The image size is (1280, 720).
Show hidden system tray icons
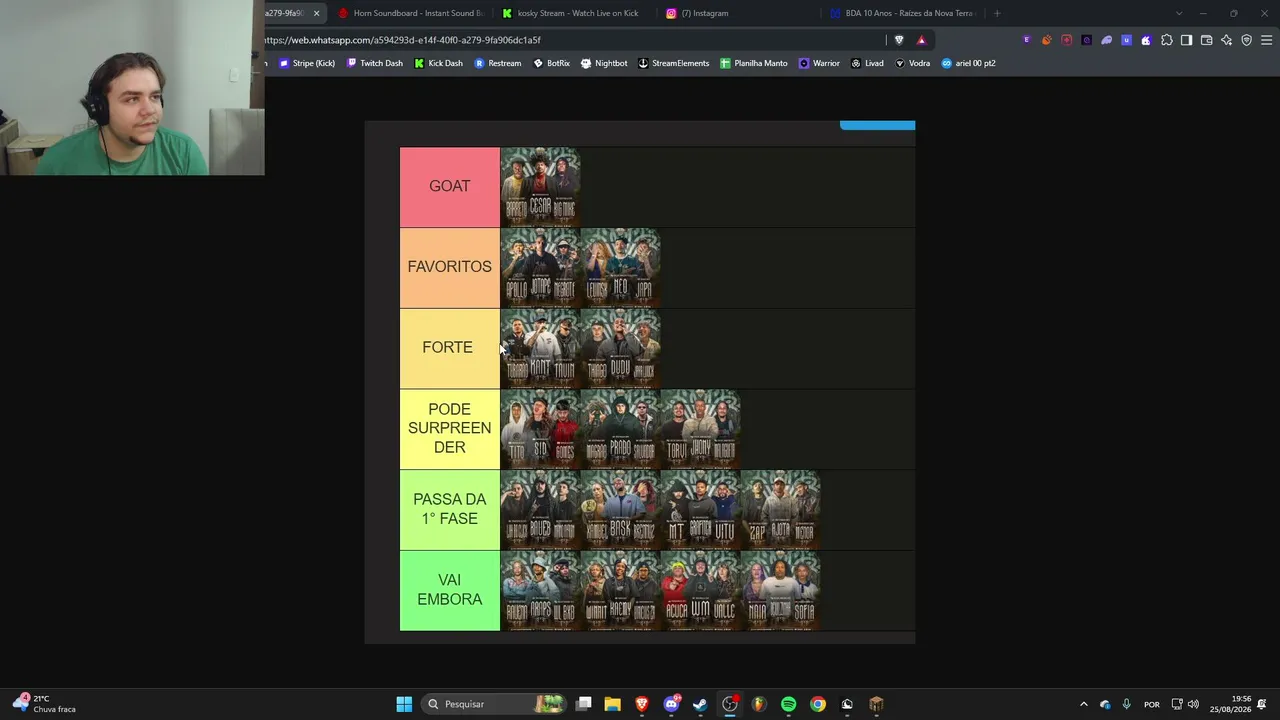point(1083,704)
